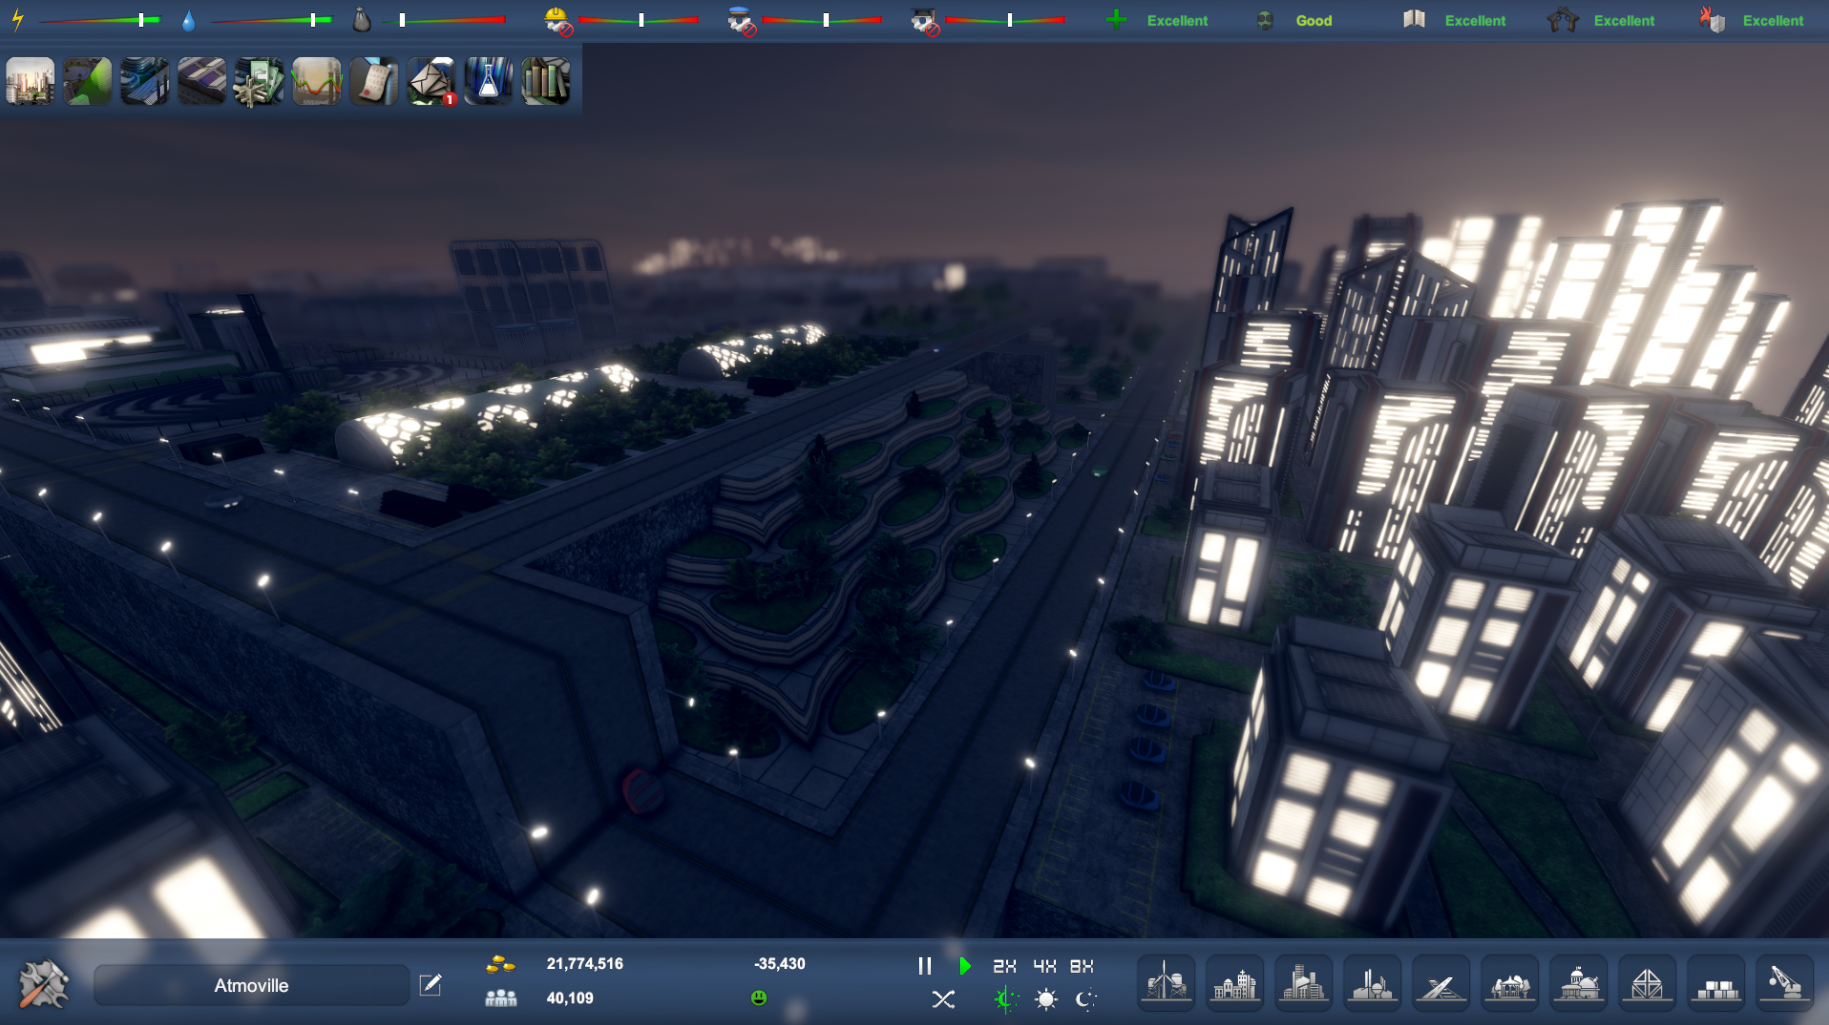Click the Good rating label

pos(1314,20)
